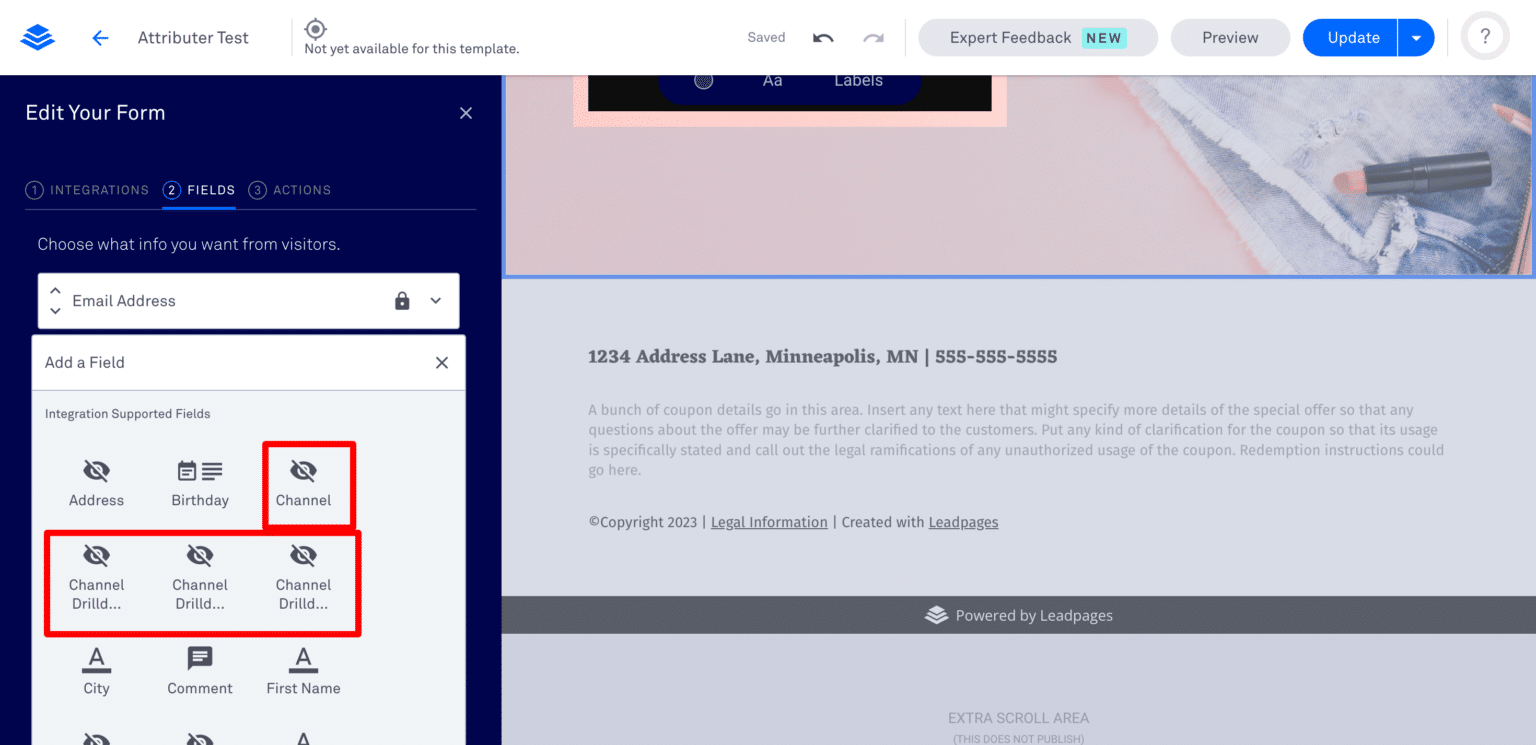
Task: Open the Legal Information link
Action: coord(769,522)
